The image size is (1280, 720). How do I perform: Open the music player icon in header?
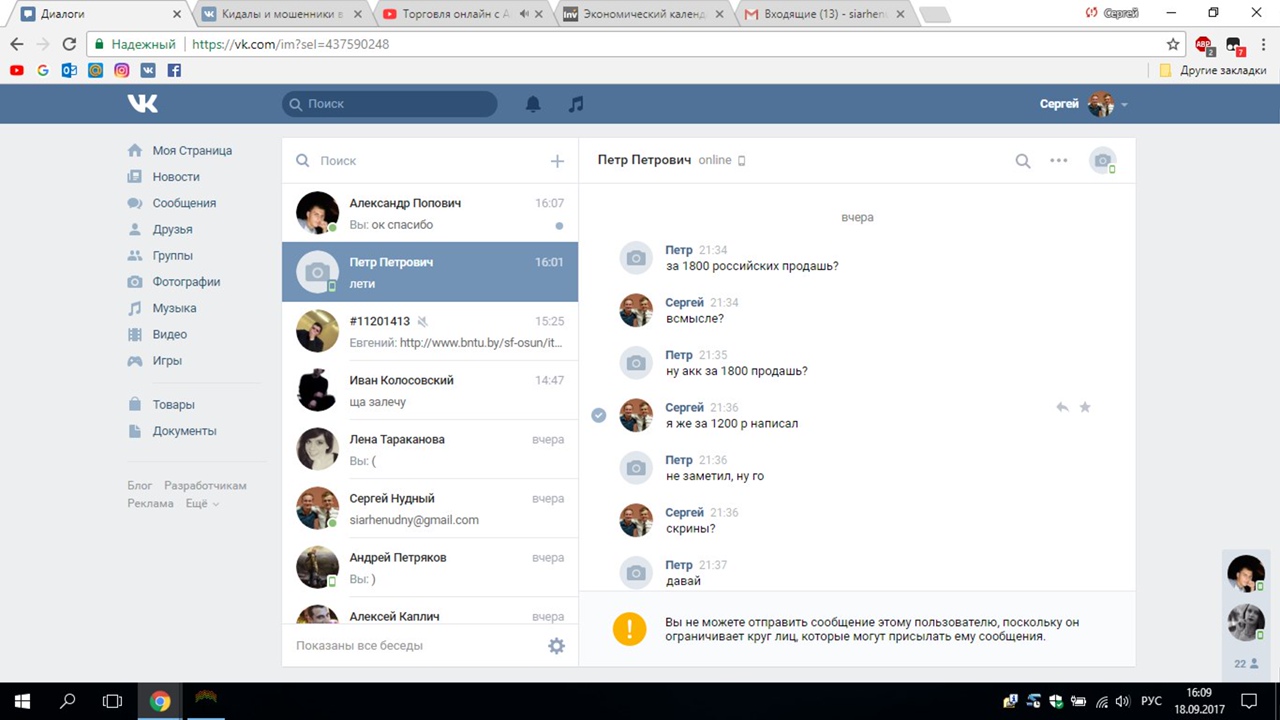576,104
